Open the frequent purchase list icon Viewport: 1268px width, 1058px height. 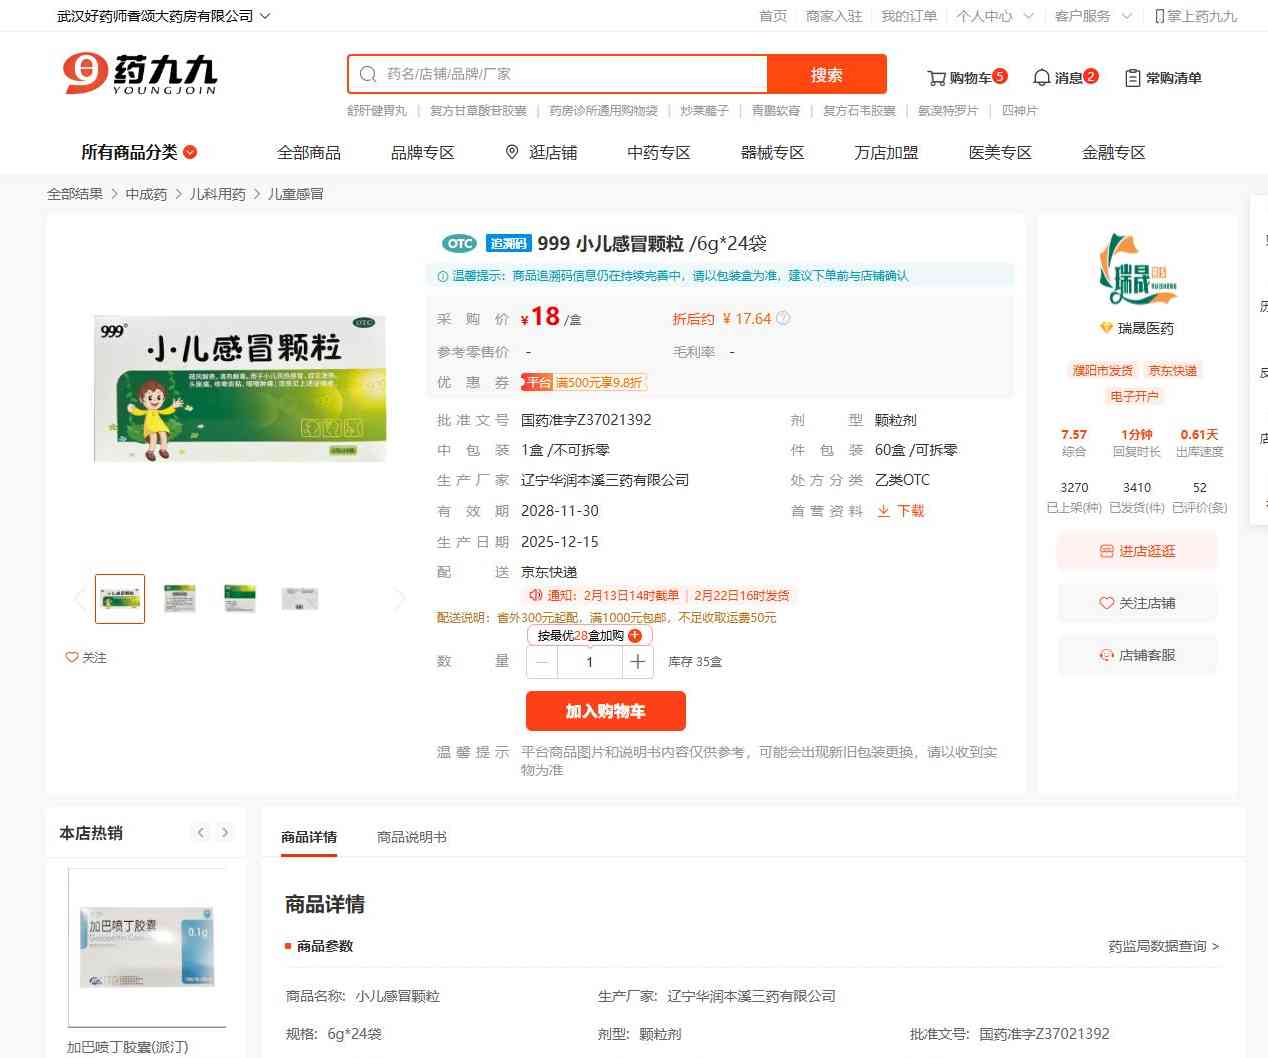click(x=1133, y=78)
